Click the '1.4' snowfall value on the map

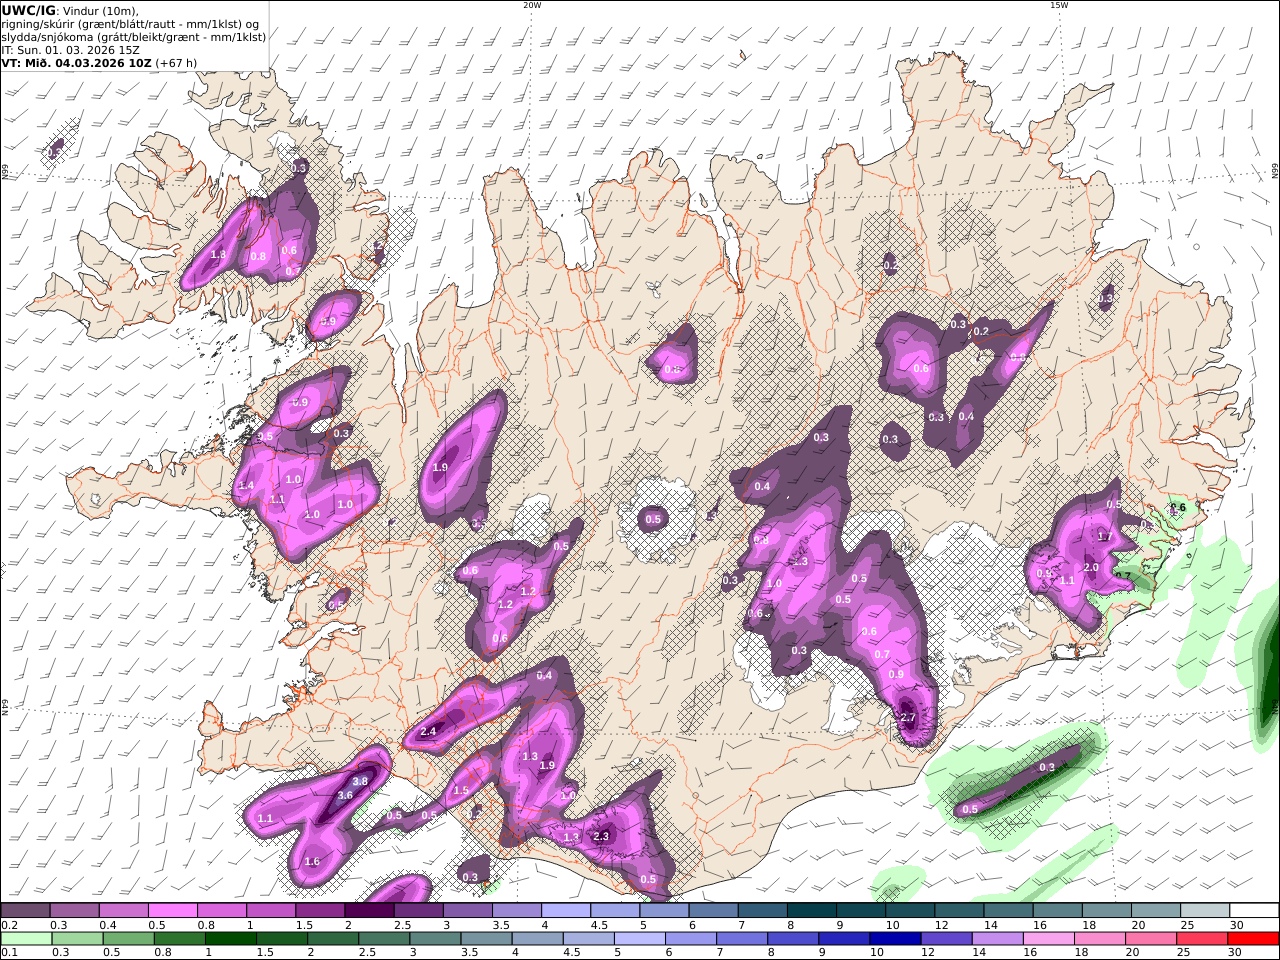(x=247, y=485)
